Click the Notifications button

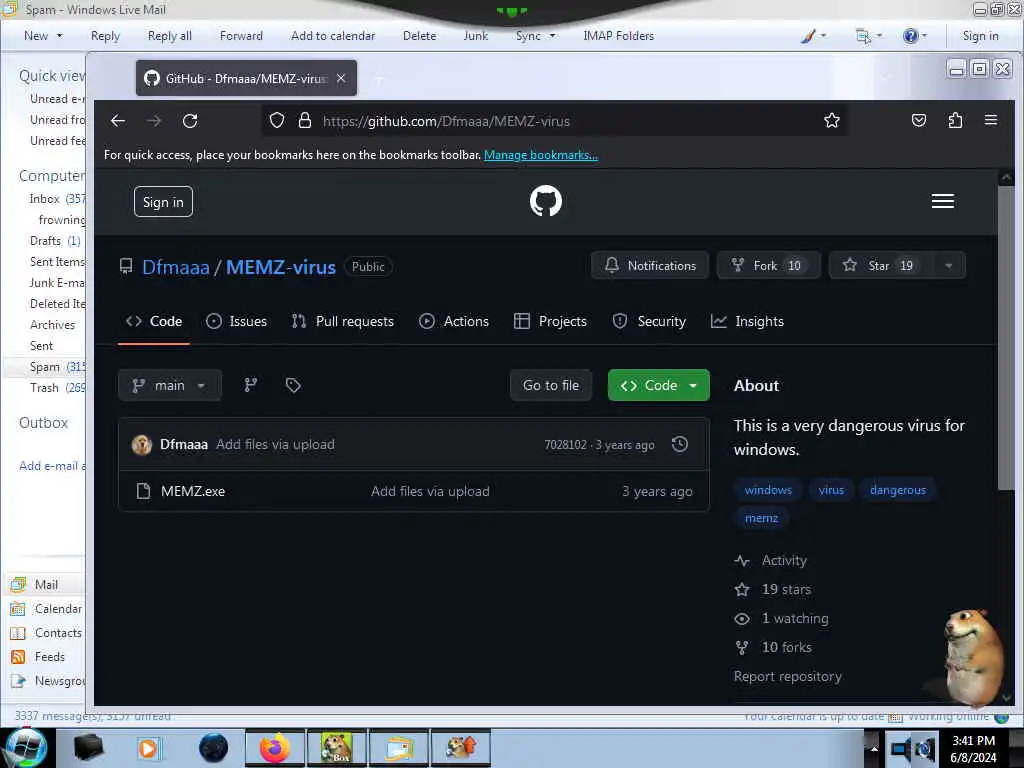pos(650,265)
